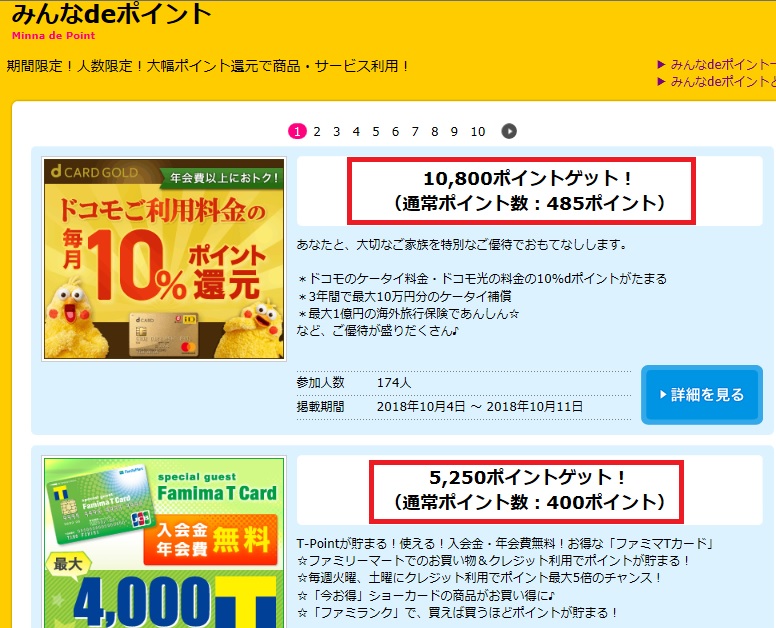The width and height of the screenshot is (776, 628).
Task: Click the 通常ポイント数：400ポイント text
Action: point(529,502)
